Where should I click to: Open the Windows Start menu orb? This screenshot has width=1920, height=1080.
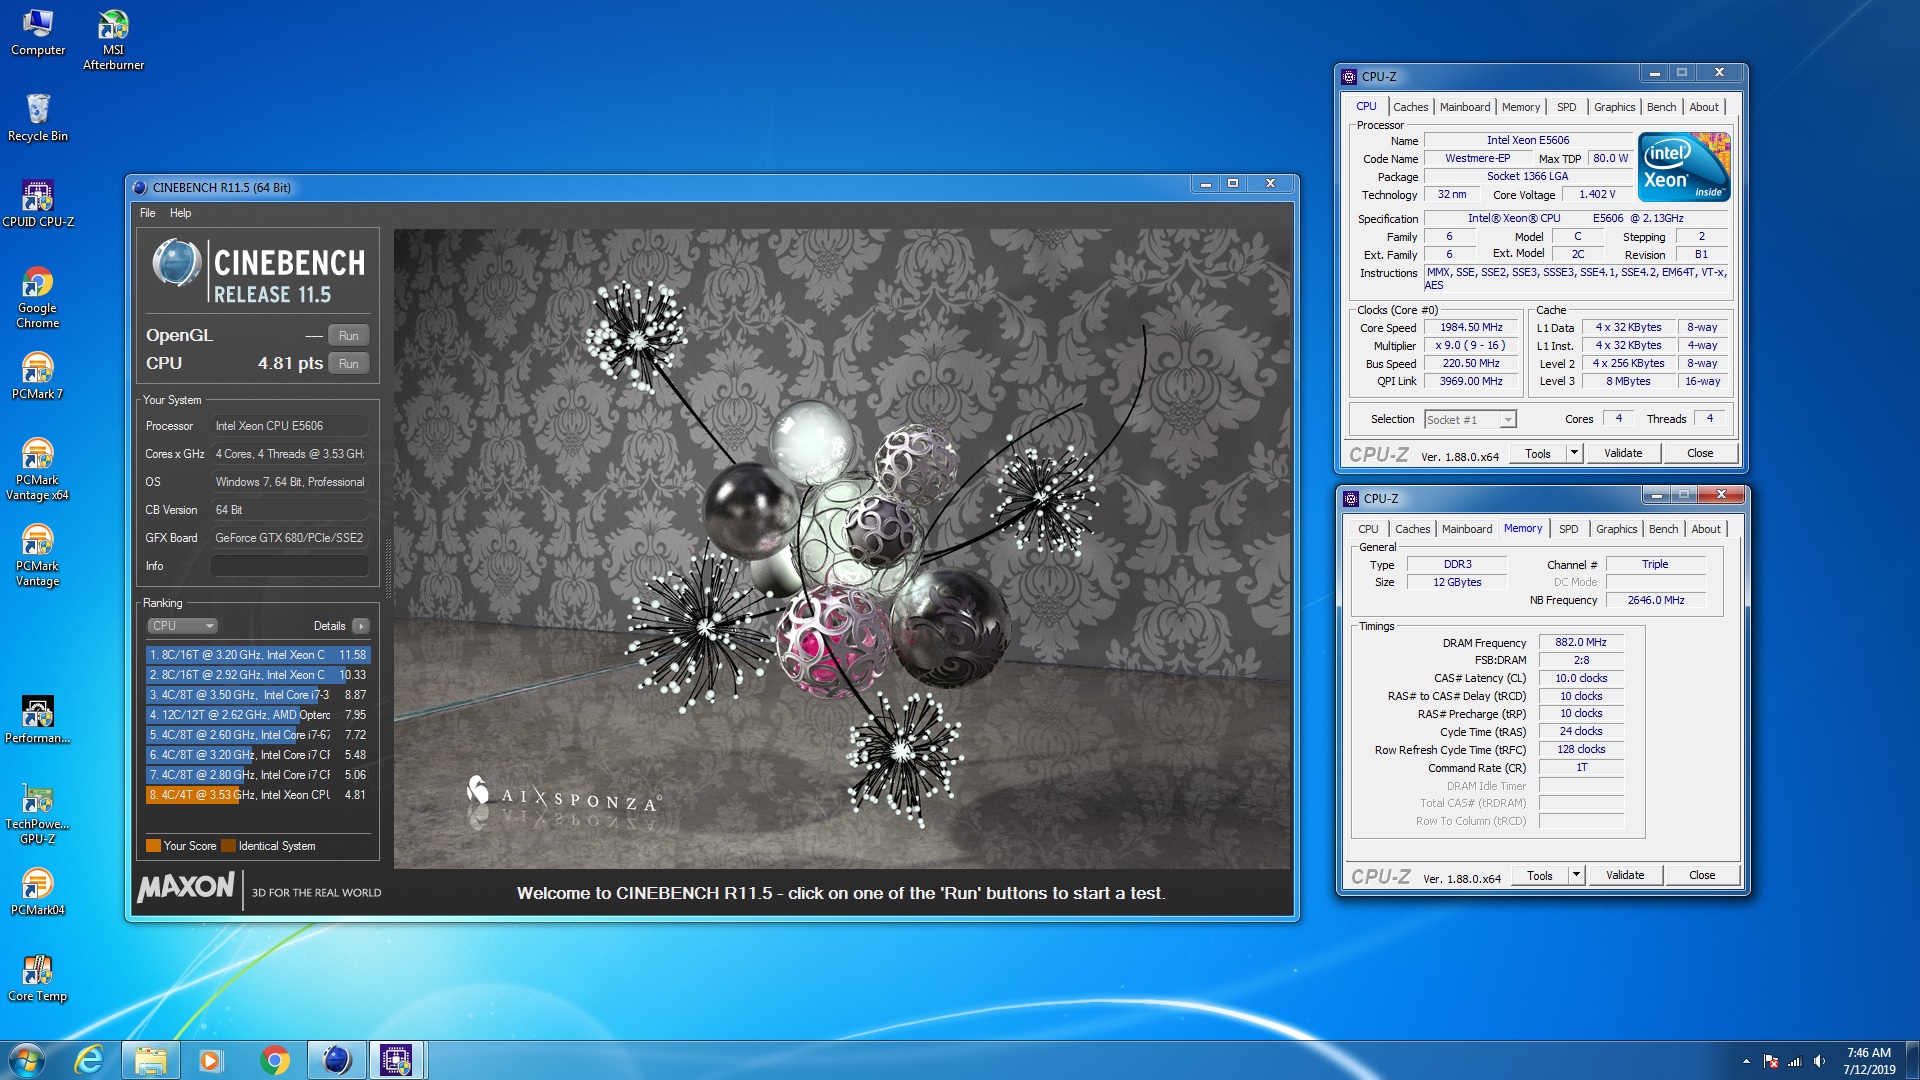pyautogui.click(x=27, y=1060)
